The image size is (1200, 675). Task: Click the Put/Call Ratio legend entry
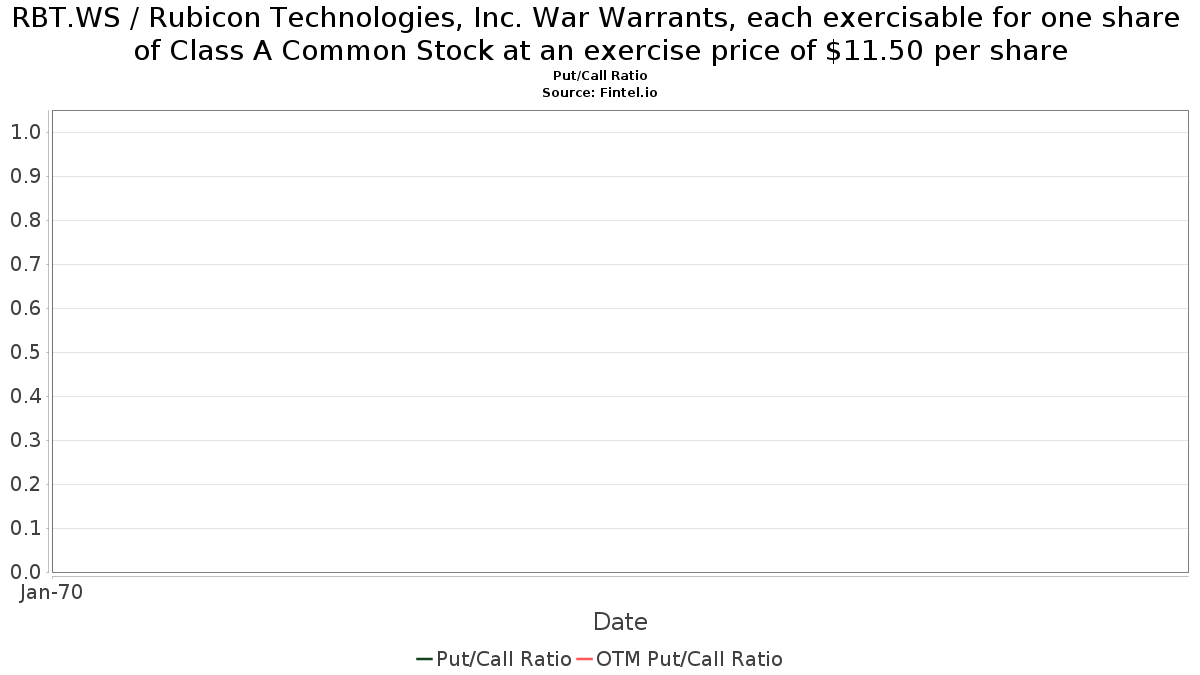point(494,659)
